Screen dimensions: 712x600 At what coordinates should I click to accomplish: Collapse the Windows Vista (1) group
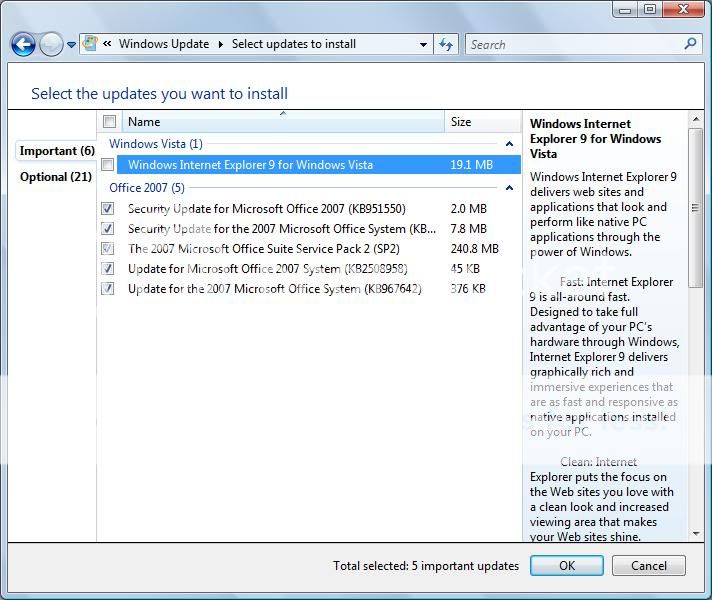511,144
